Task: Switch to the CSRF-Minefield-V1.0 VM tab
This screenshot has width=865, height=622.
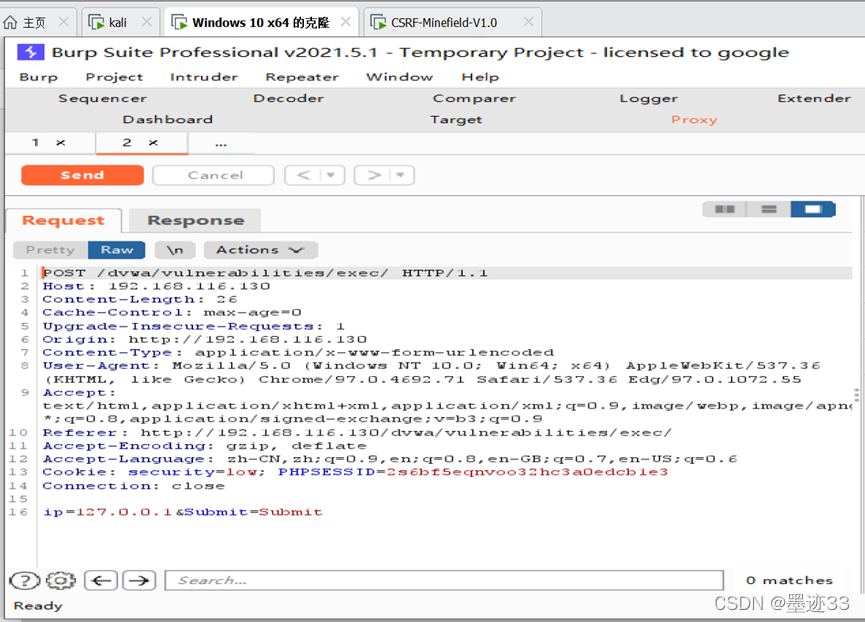Action: pos(444,23)
